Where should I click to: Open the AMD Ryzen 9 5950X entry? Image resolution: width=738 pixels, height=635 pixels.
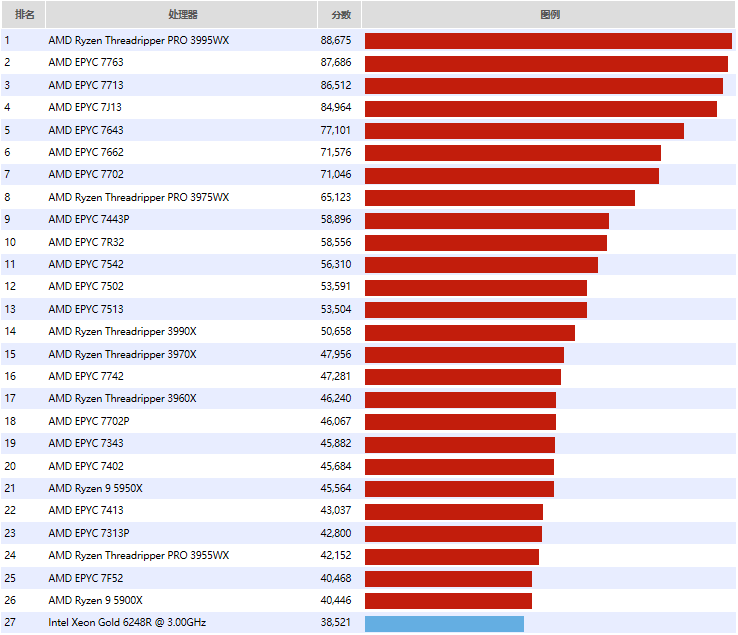click(95, 488)
